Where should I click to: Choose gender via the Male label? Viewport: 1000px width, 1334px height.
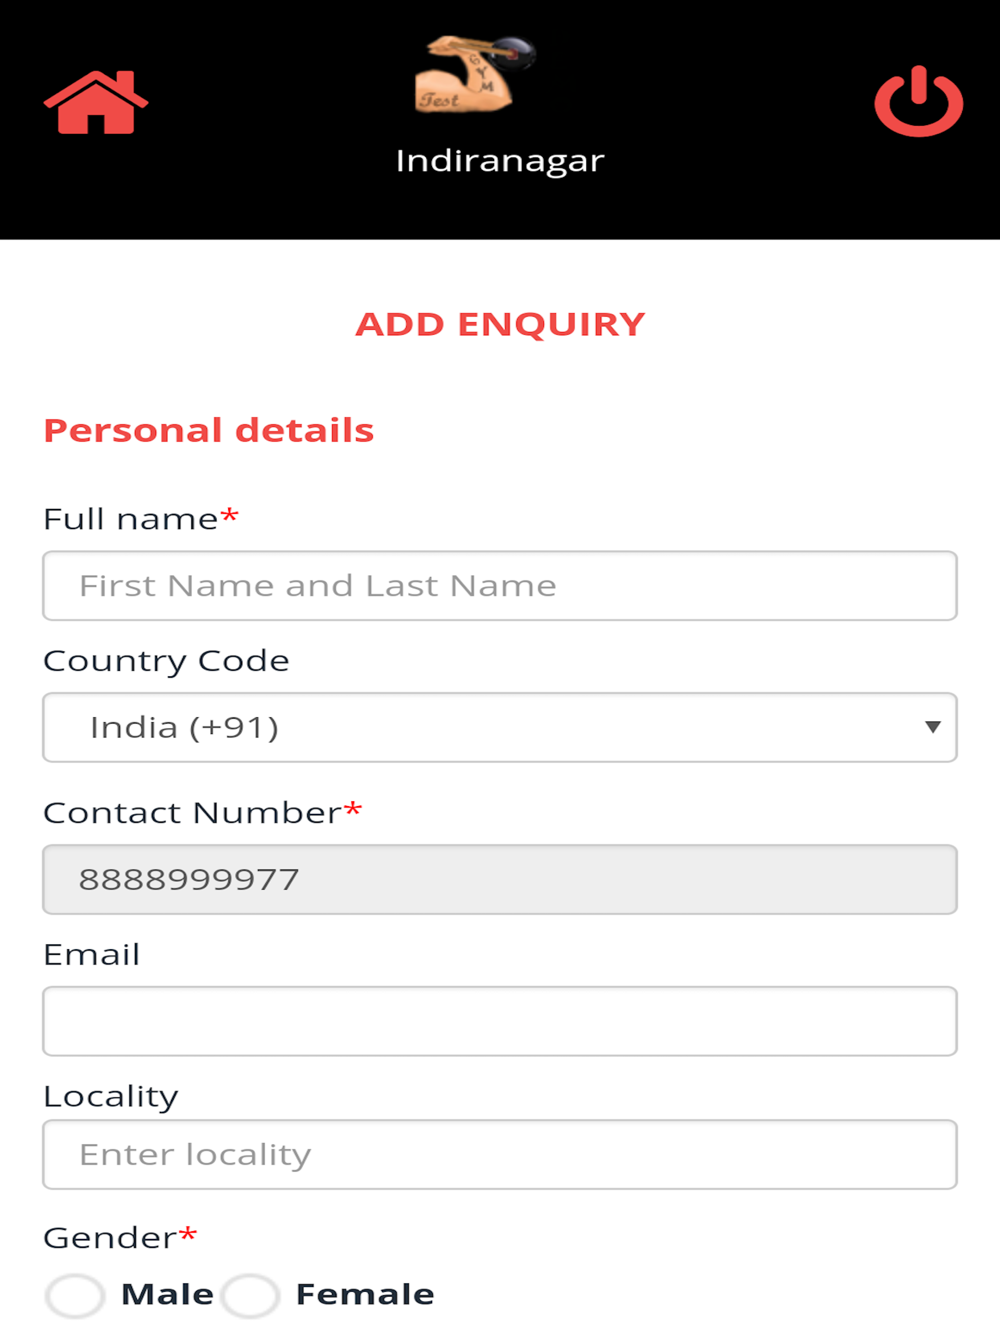167,1295
